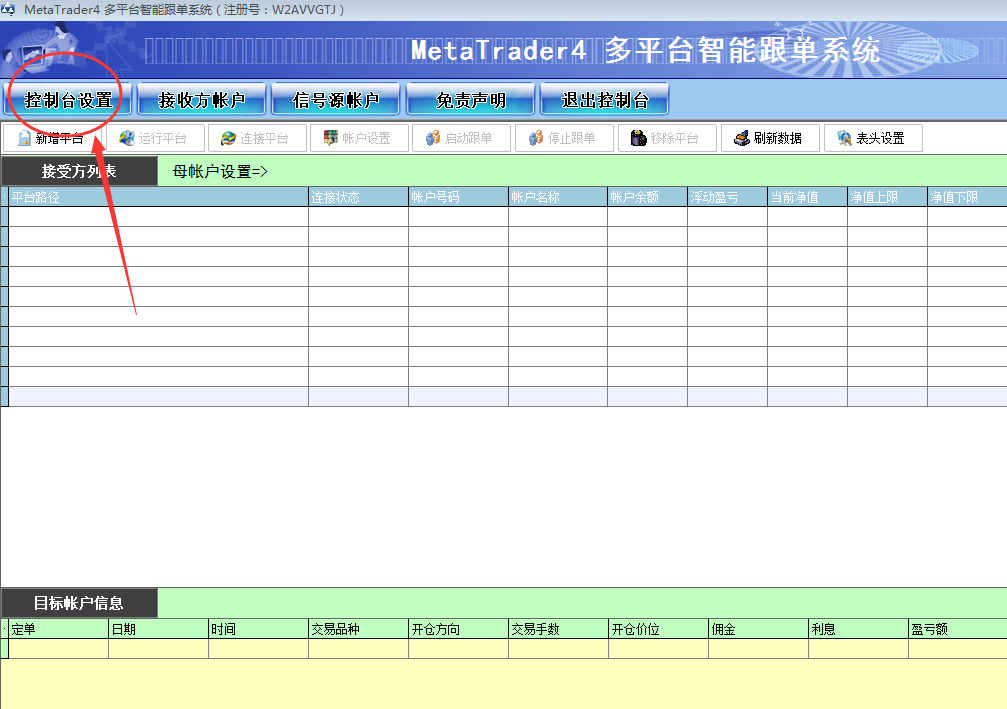Click the MetaTrader4 app icon in the title bar

click(8, 9)
